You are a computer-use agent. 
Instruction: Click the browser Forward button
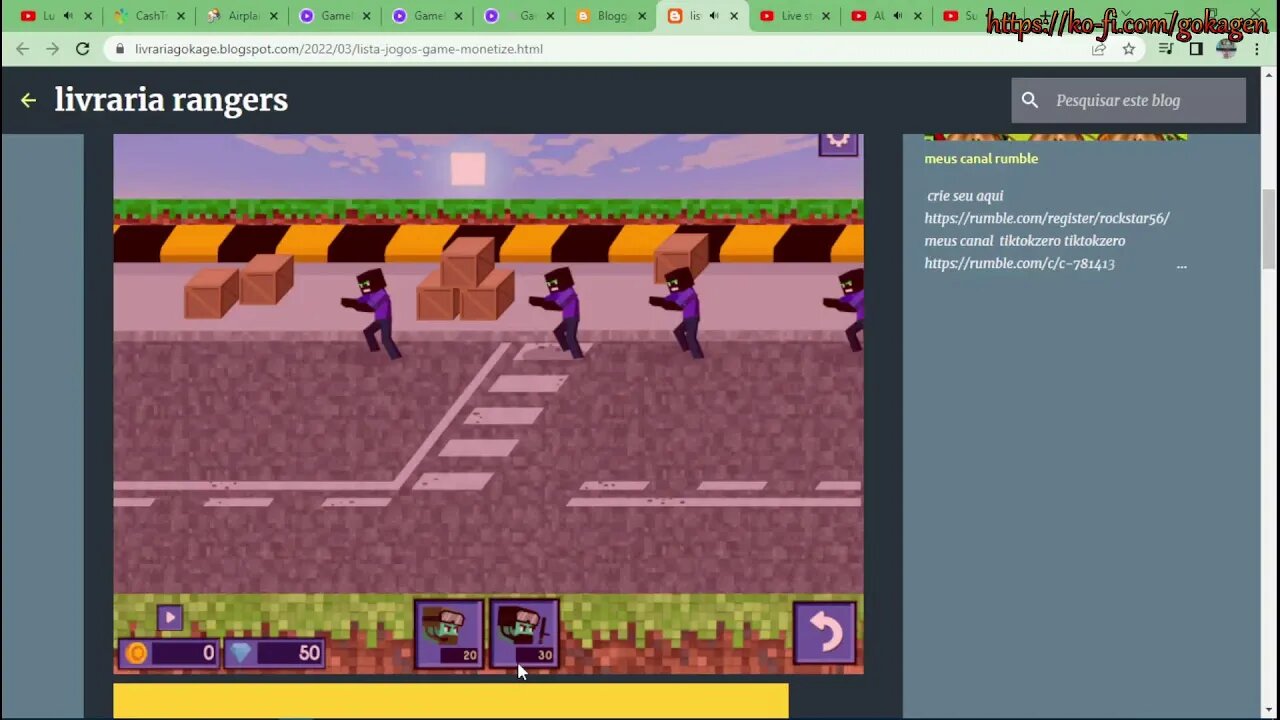click(x=52, y=49)
